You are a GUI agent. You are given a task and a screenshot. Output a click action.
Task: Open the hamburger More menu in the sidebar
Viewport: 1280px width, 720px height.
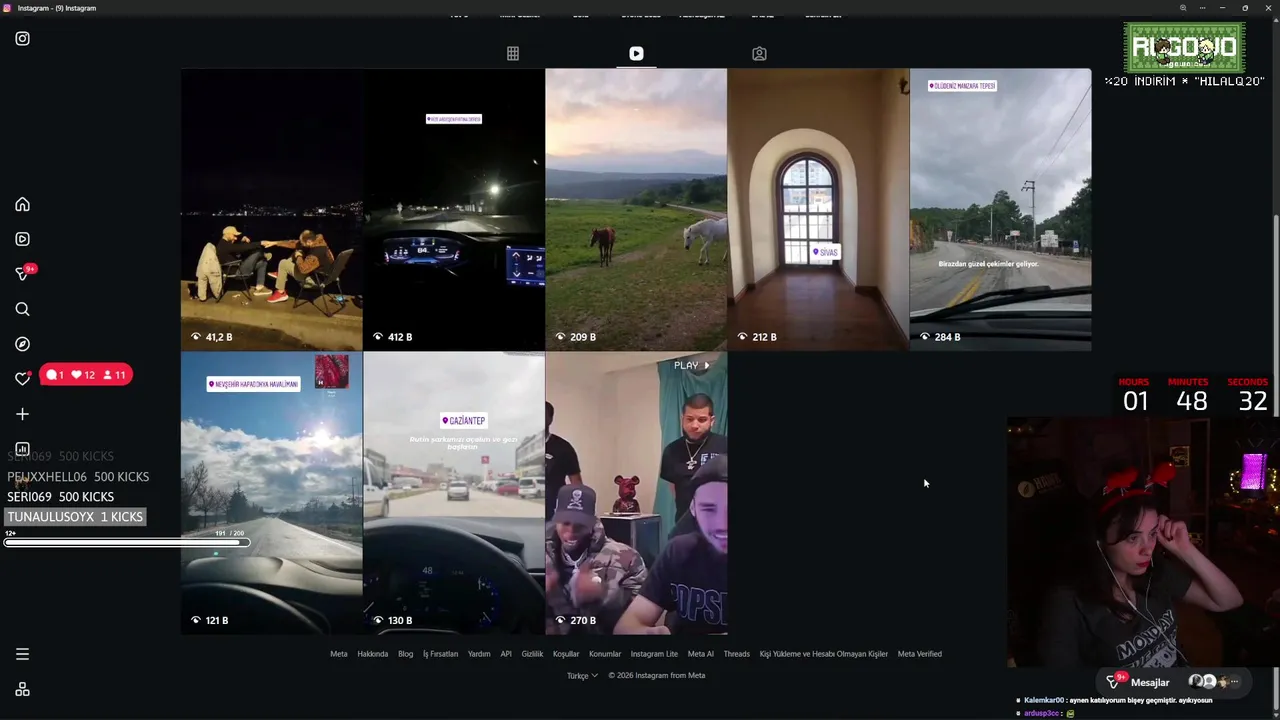(x=22, y=654)
